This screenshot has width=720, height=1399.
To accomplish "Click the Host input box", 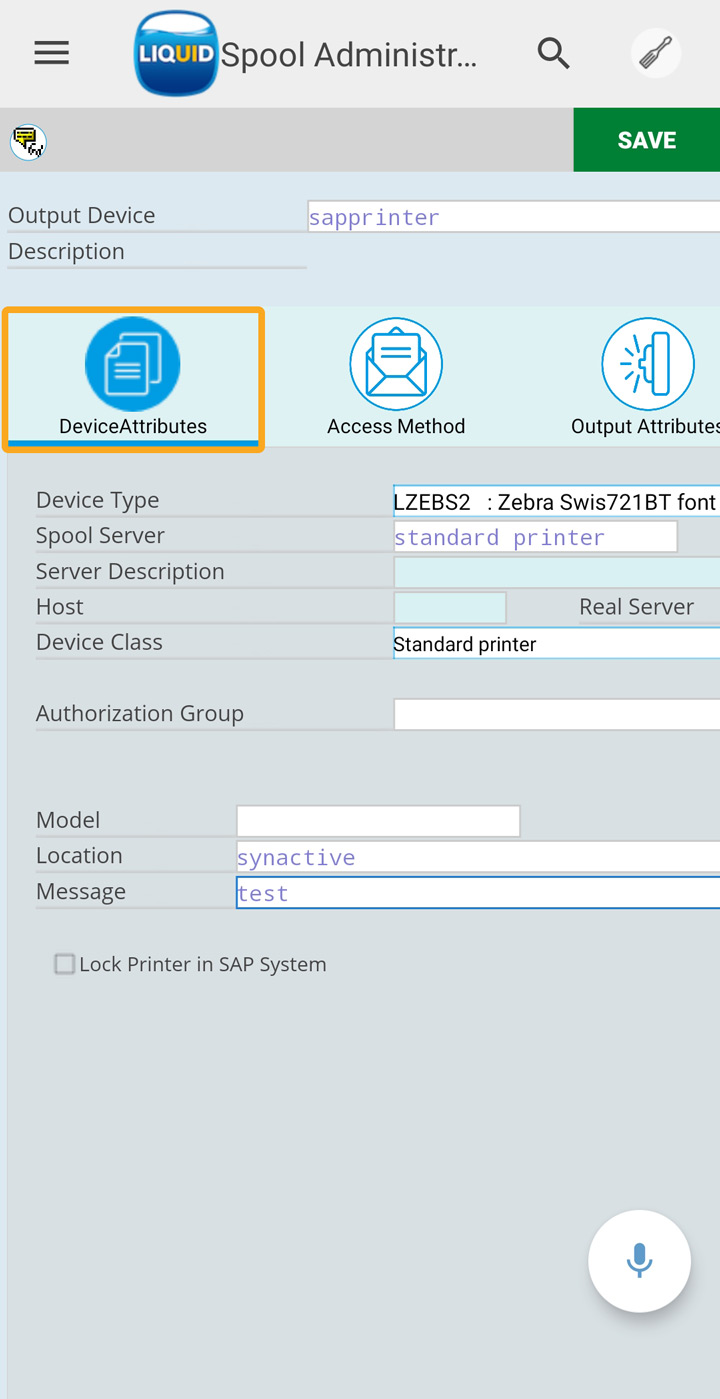I will coord(450,608).
